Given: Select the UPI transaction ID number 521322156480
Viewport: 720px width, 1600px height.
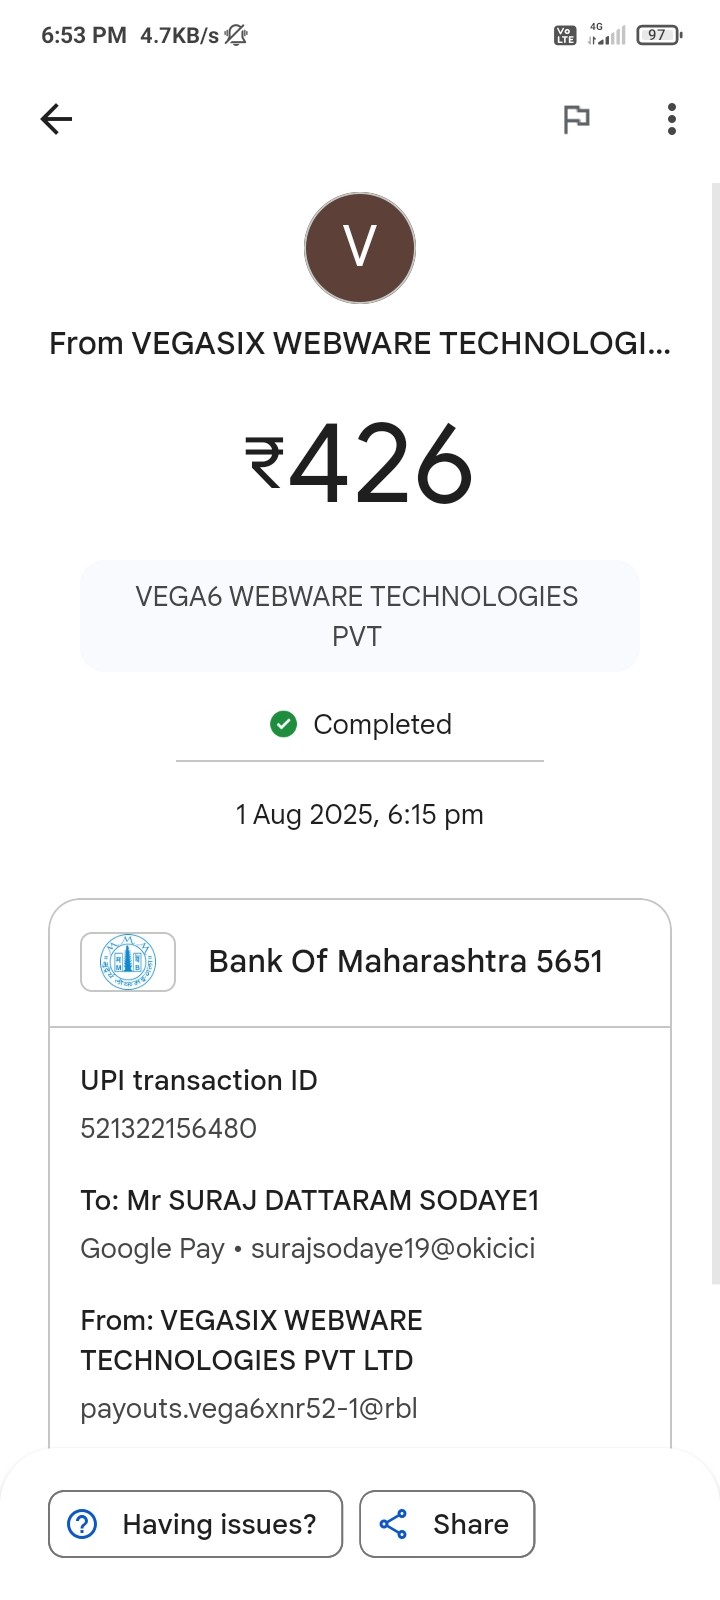Looking at the screenshot, I should coord(168,1128).
